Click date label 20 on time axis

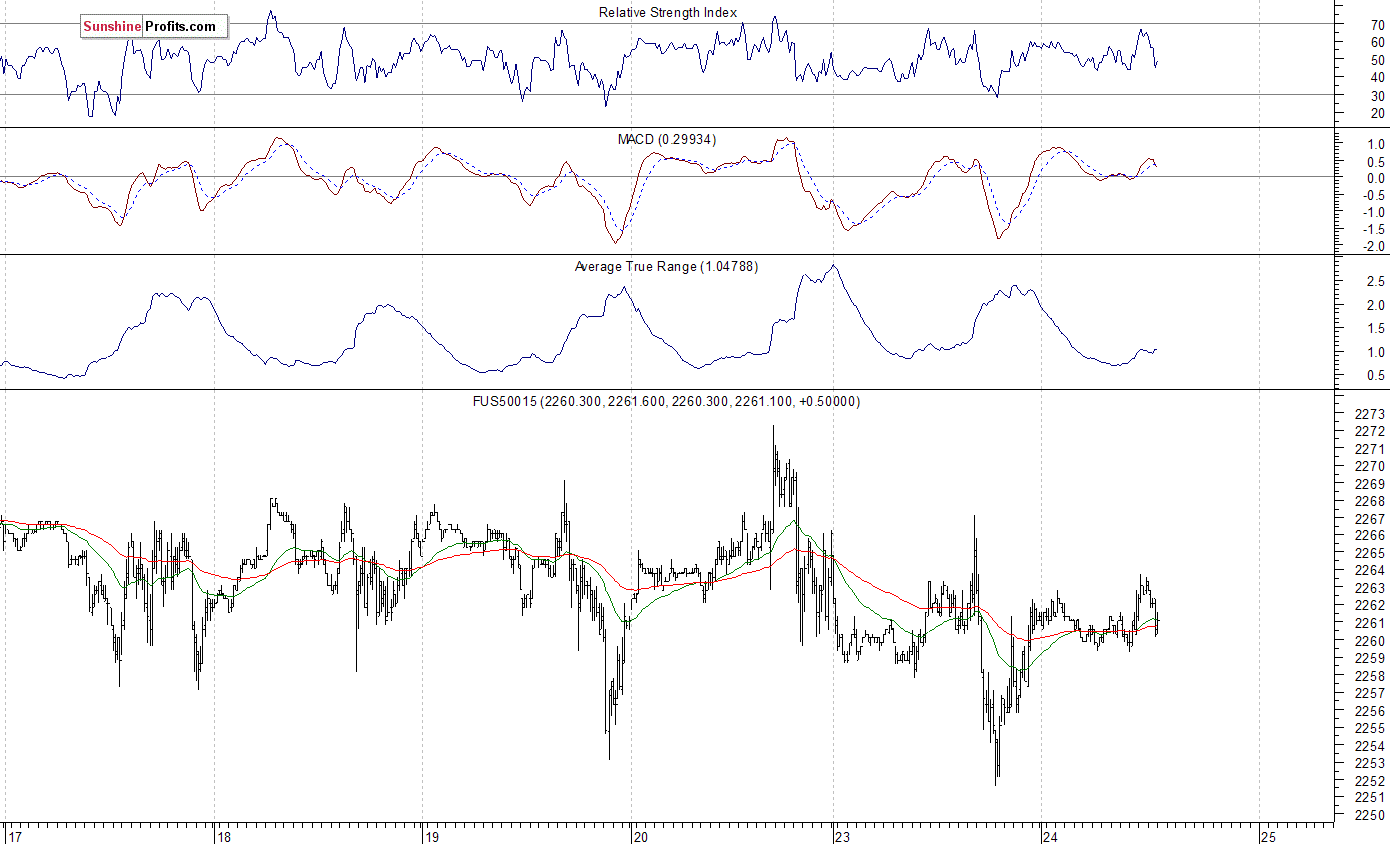pos(641,836)
